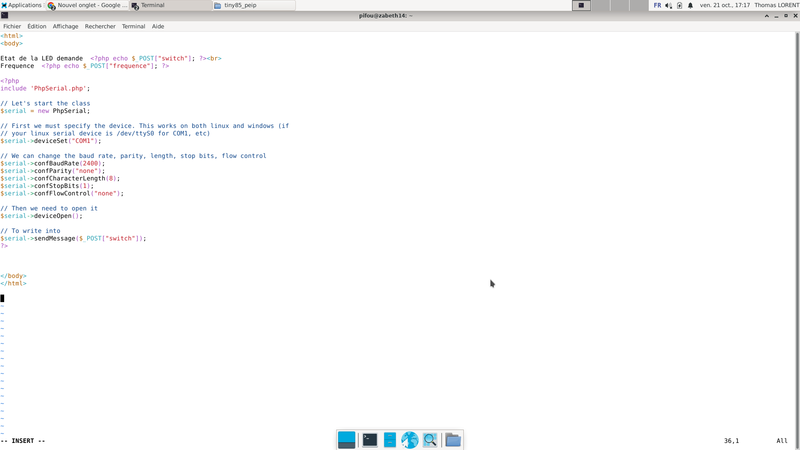Expand the Thomas LORENT user menu
800x450 pixels.
pyautogui.click(x=775, y=5)
